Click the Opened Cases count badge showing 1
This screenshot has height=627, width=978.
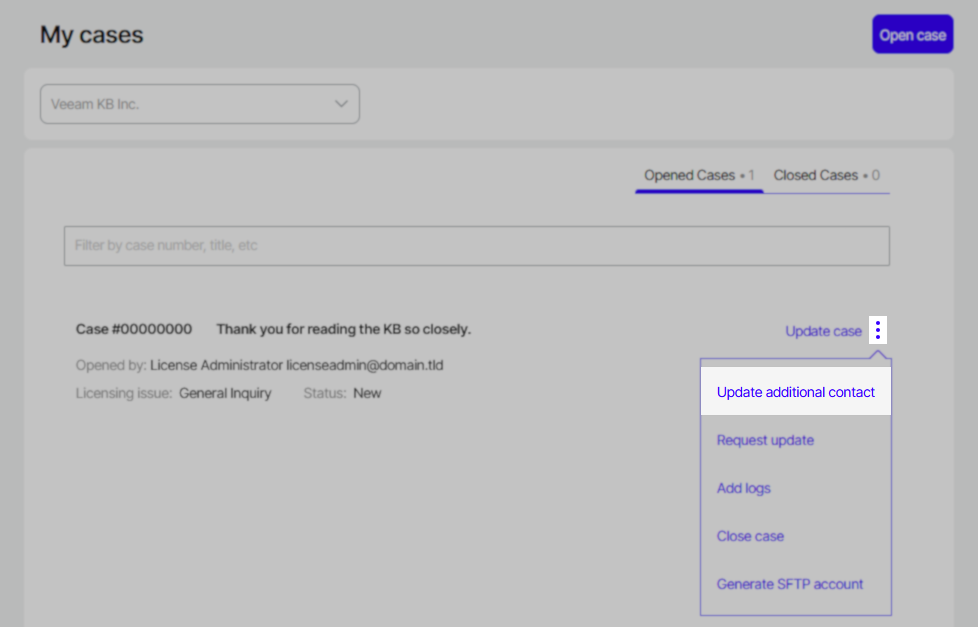click(750, 174)
